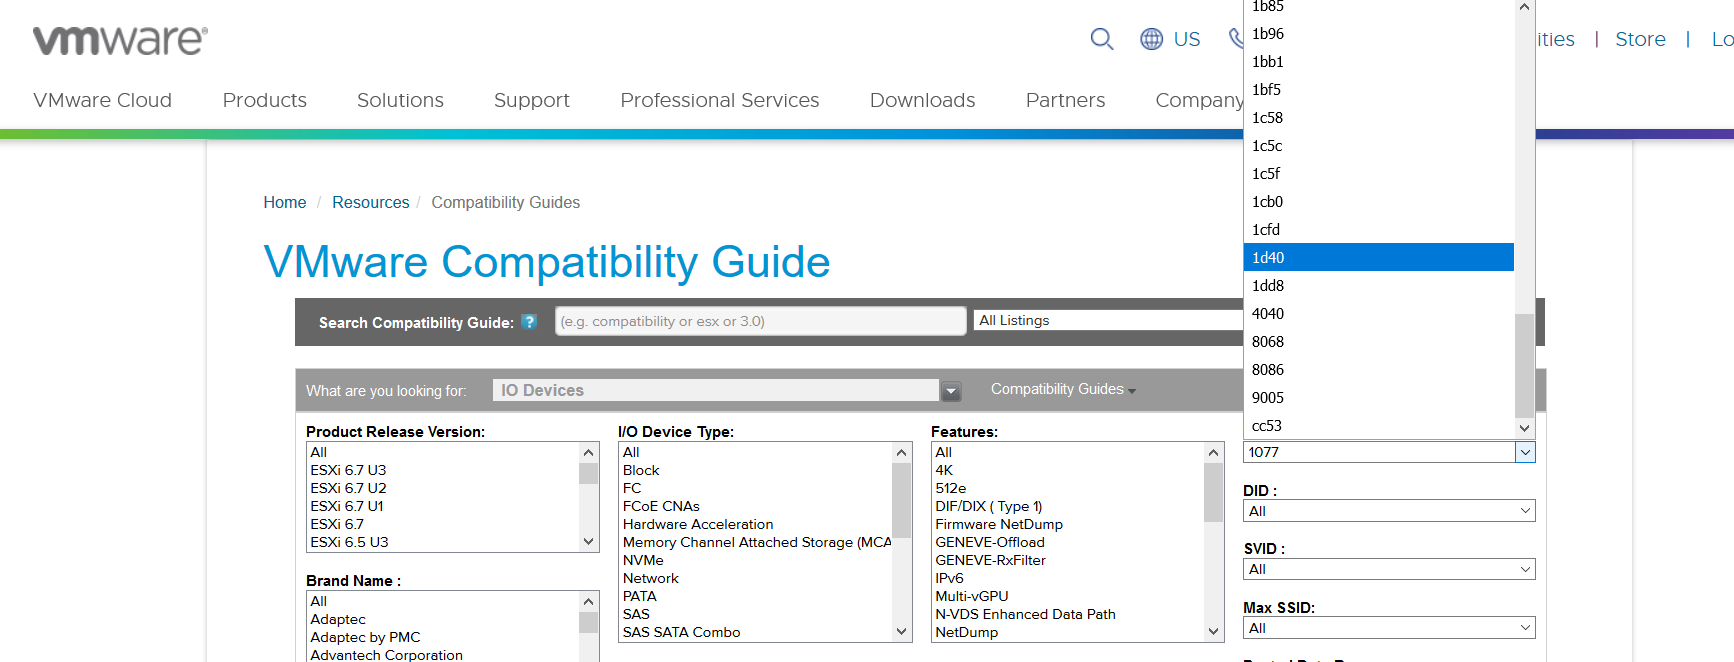Image resolution: width=1734 pixels, height=662 pixels.
Task: Click the VID list scroll down arrow
Action: [x=1524, y=428]
